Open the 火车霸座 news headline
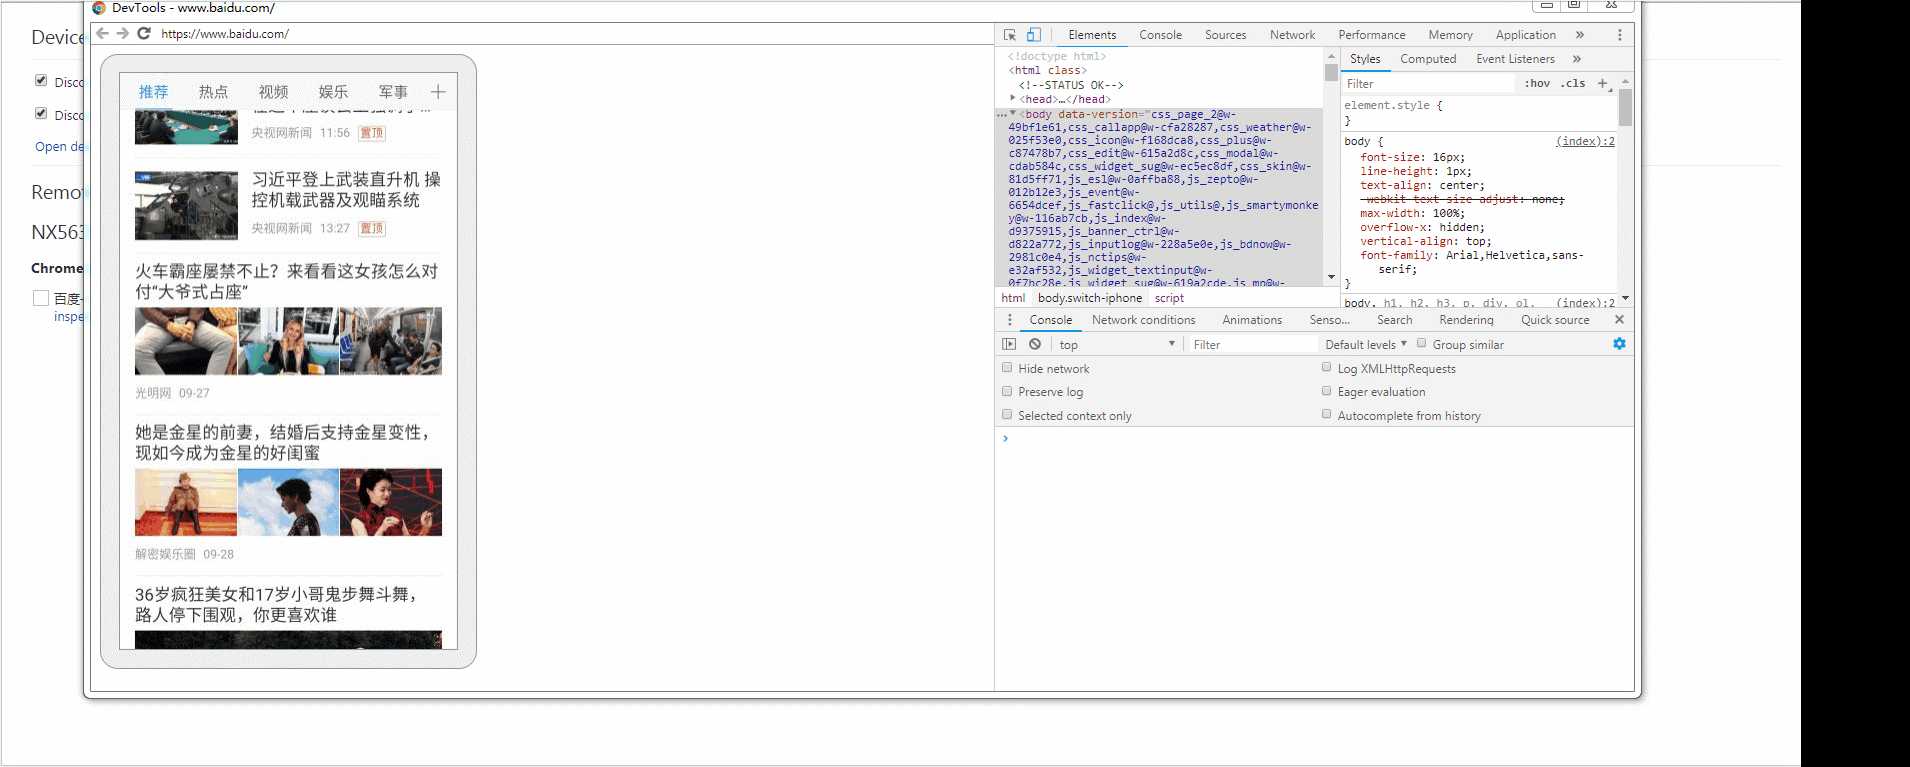This screenshot has width=1910, height=767. pyautogui.click(x=287, y=281)
